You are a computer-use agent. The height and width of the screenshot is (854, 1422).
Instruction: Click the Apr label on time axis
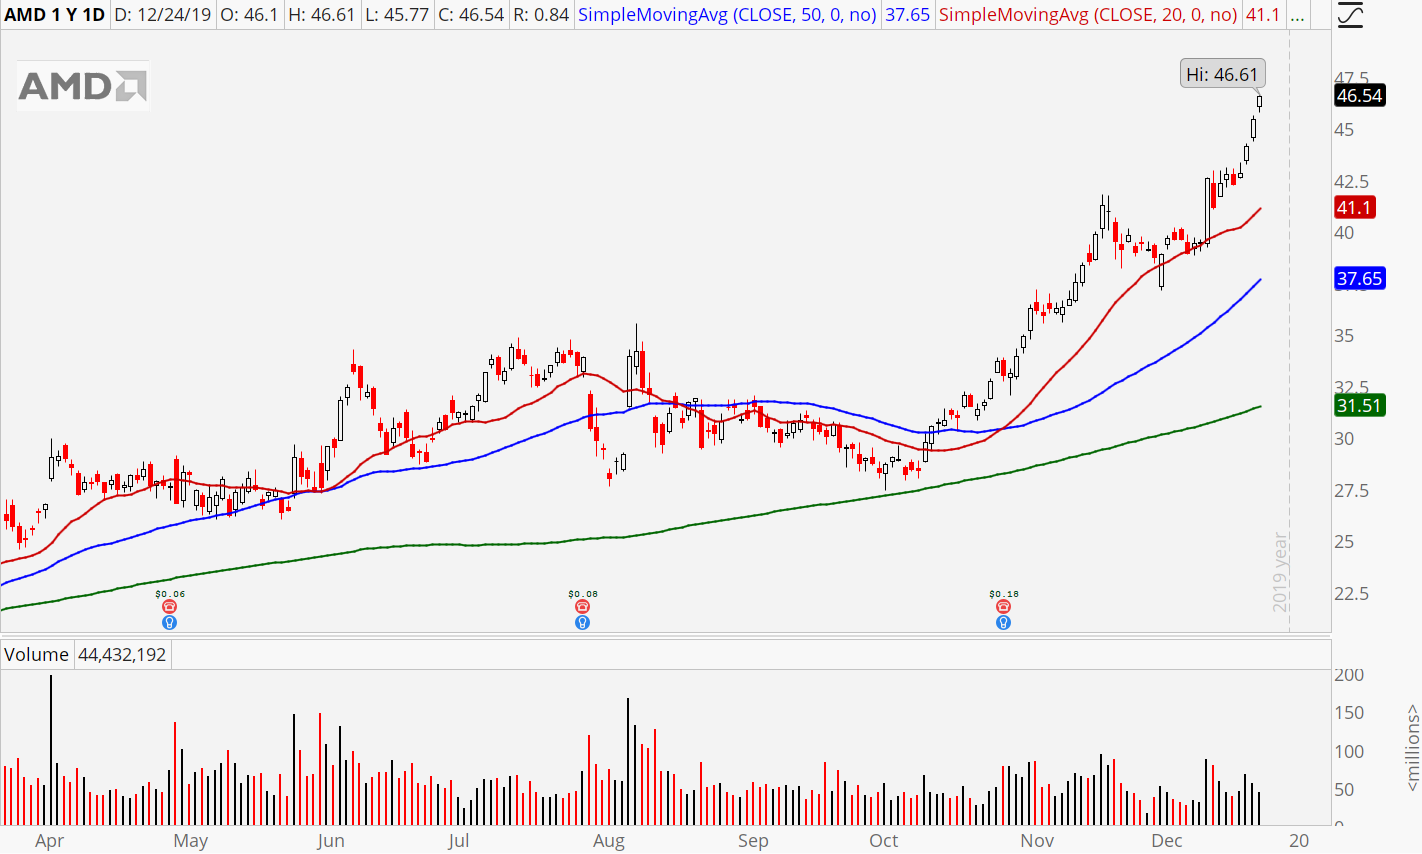(x=49, y=841)
